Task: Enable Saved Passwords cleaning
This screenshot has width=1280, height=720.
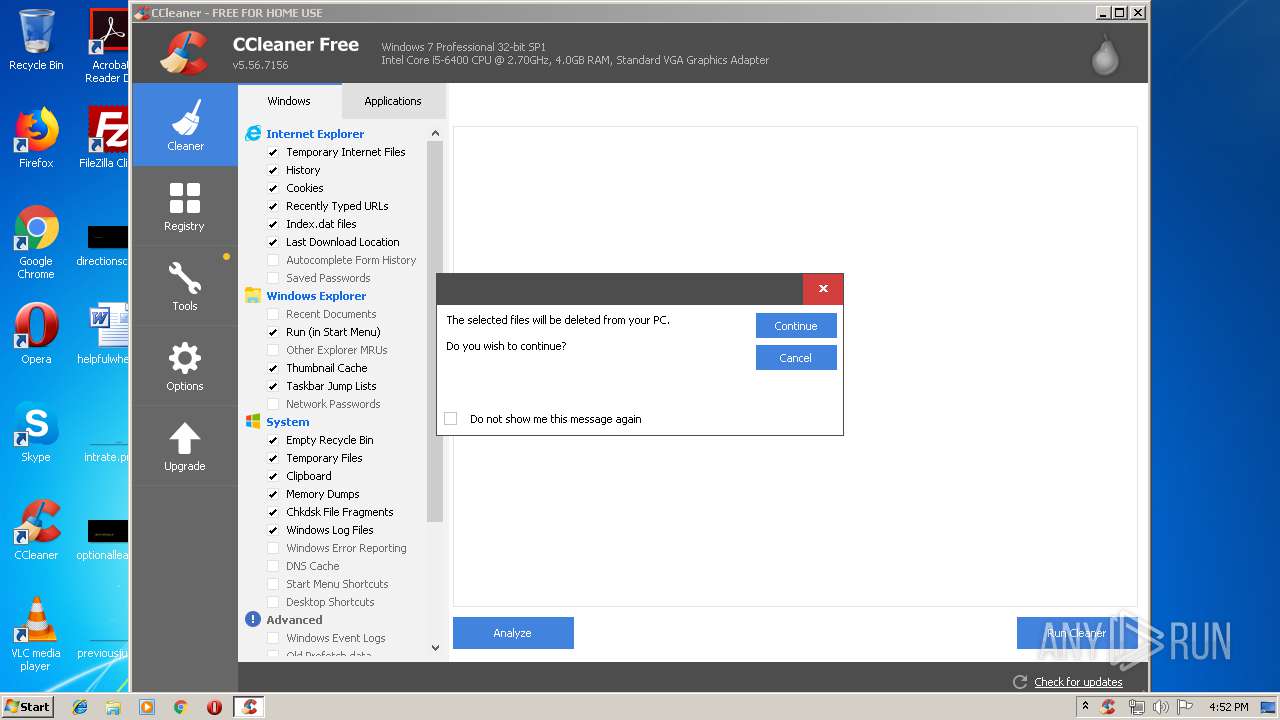Action: [273, 278]
